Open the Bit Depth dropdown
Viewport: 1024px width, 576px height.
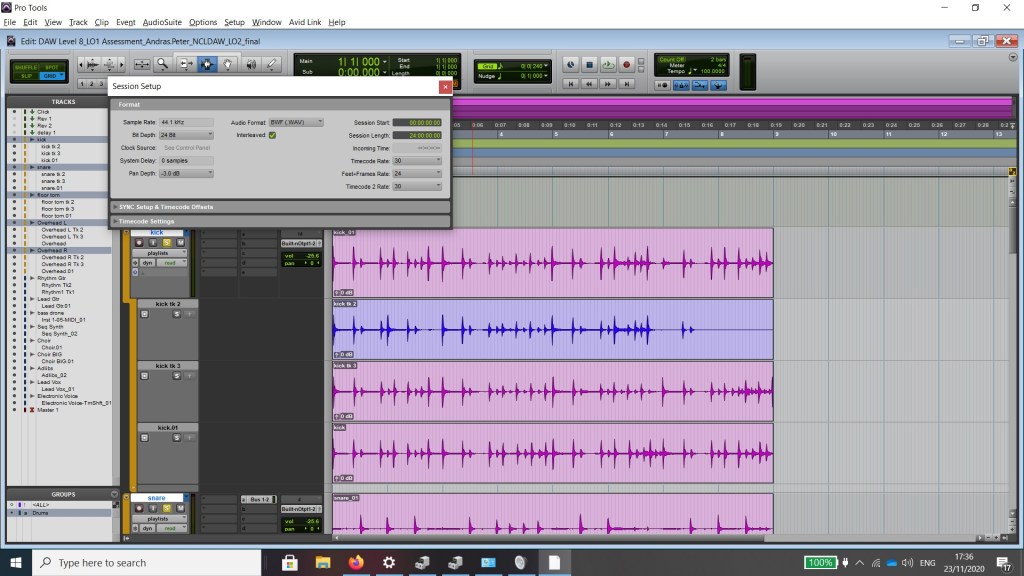[186, 134]
